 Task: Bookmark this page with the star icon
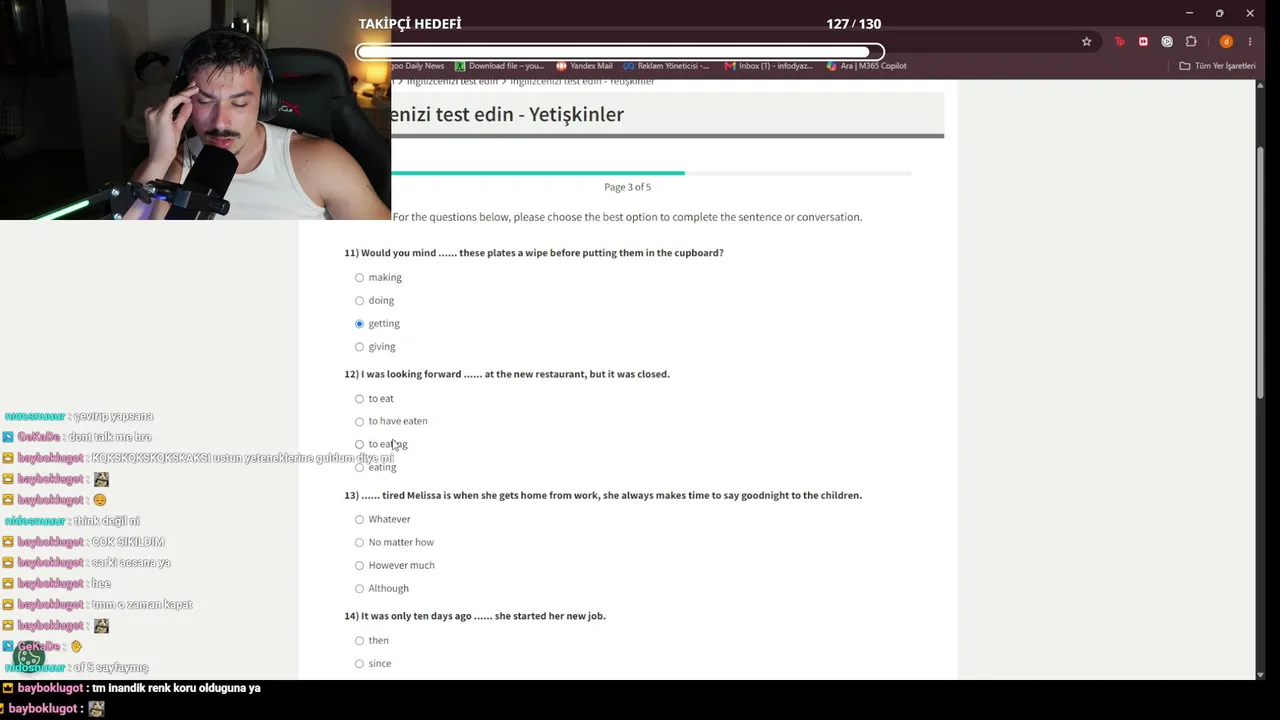point(1086,42)
